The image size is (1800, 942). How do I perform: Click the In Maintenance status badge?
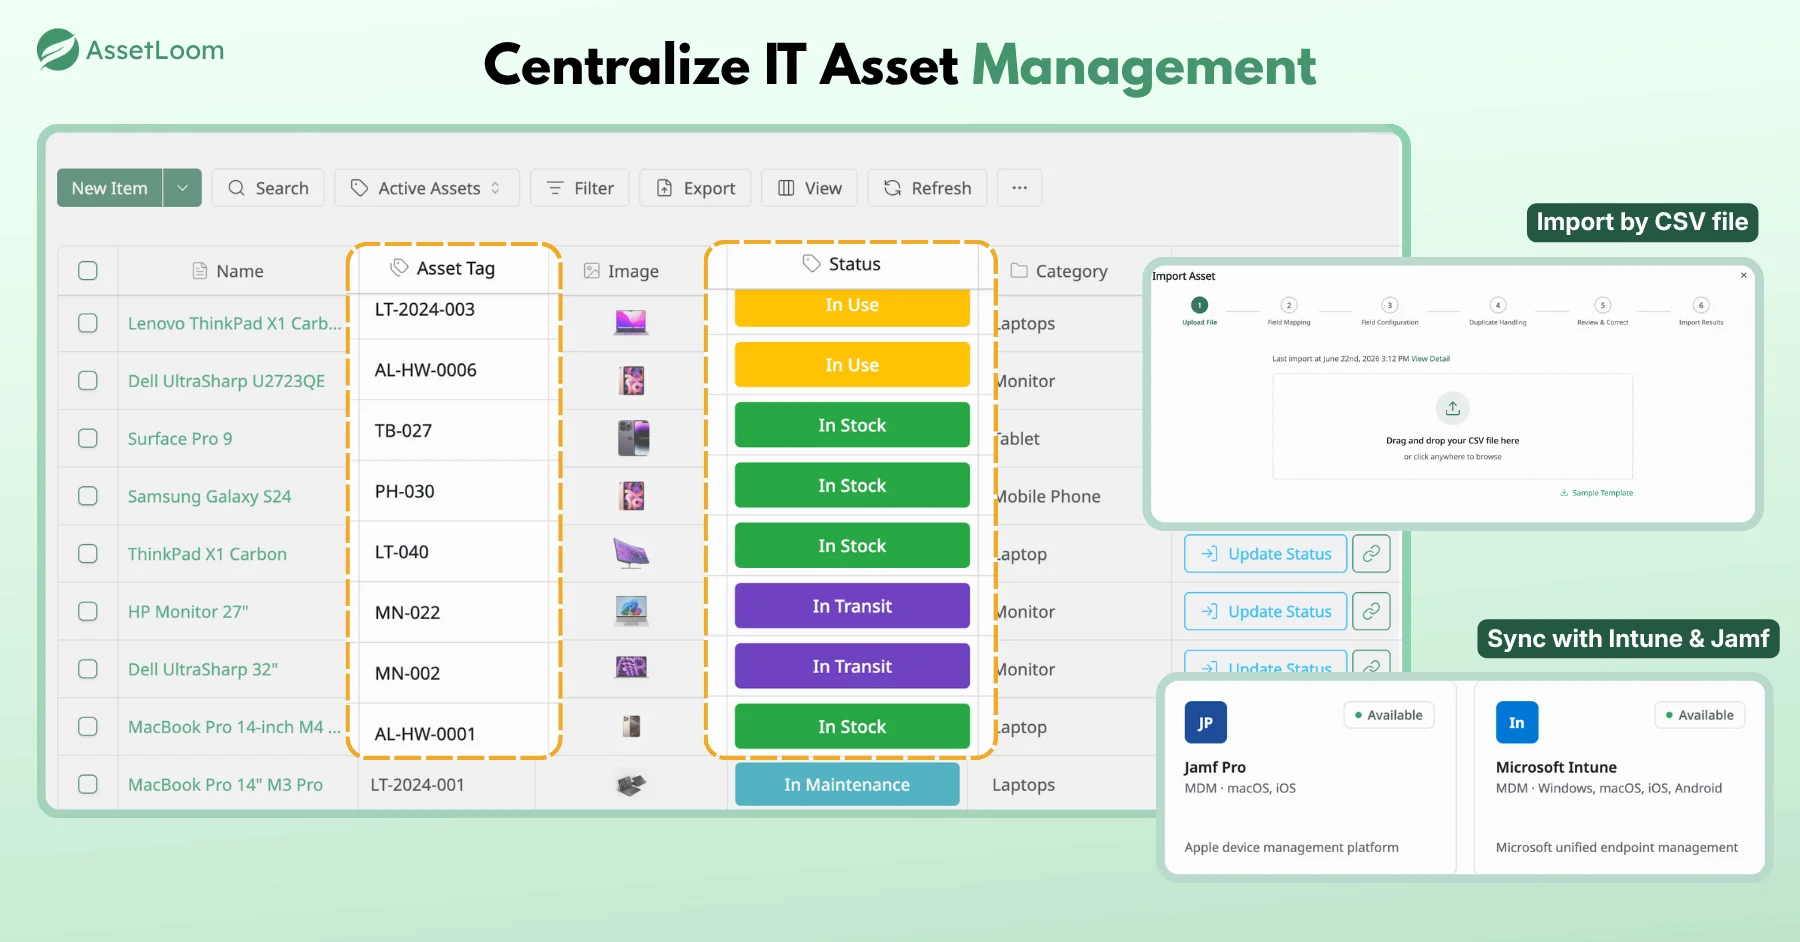pyautogui.click(x=847, y=785)
